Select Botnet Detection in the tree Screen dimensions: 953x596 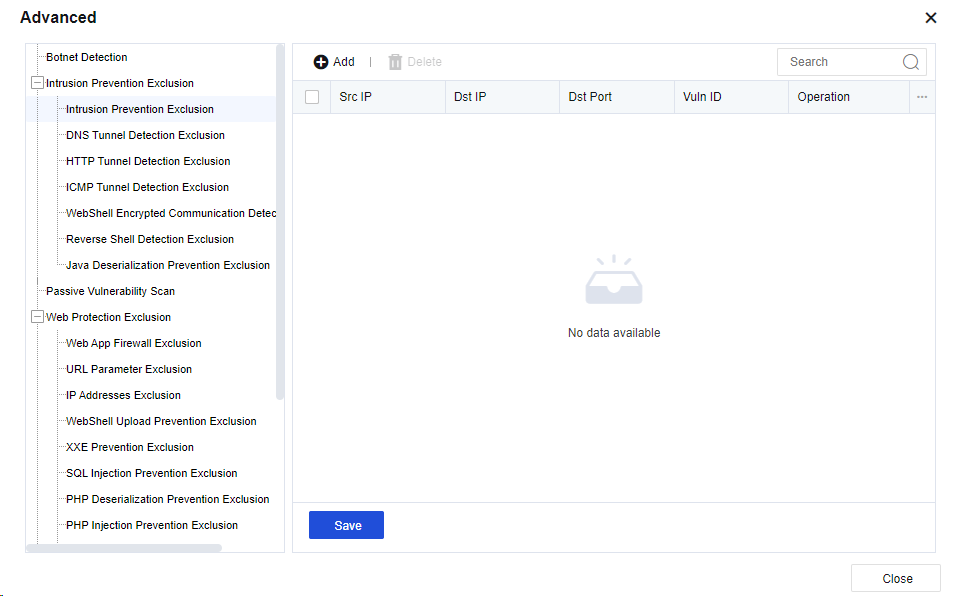(x=87, y=57)
